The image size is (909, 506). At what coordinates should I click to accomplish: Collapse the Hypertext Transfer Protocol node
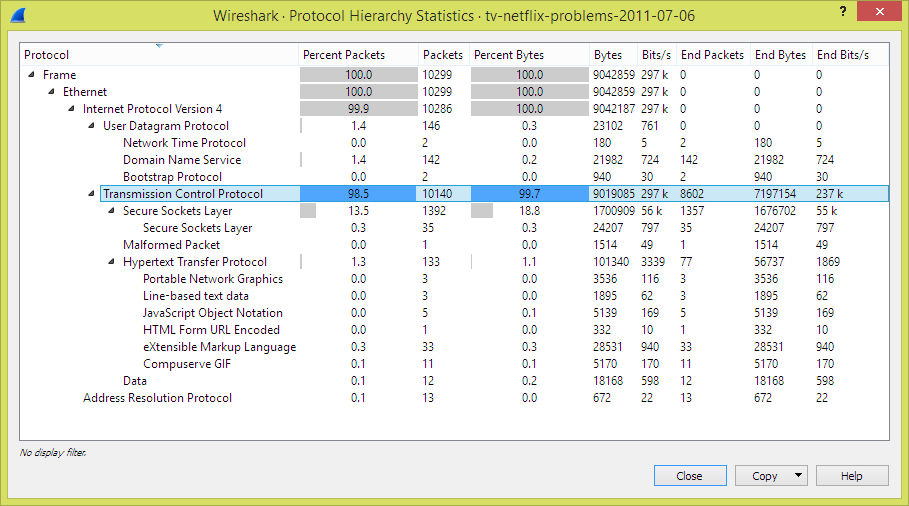[111, 261]
